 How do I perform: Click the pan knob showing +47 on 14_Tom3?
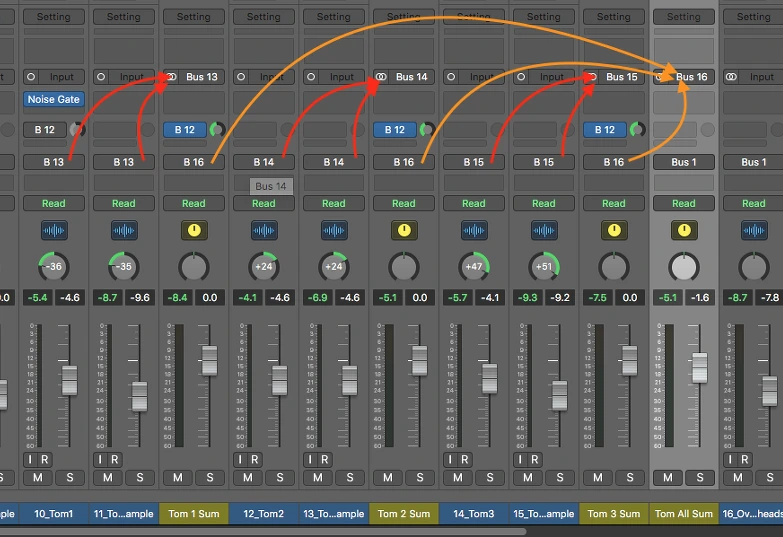[474, 267]
